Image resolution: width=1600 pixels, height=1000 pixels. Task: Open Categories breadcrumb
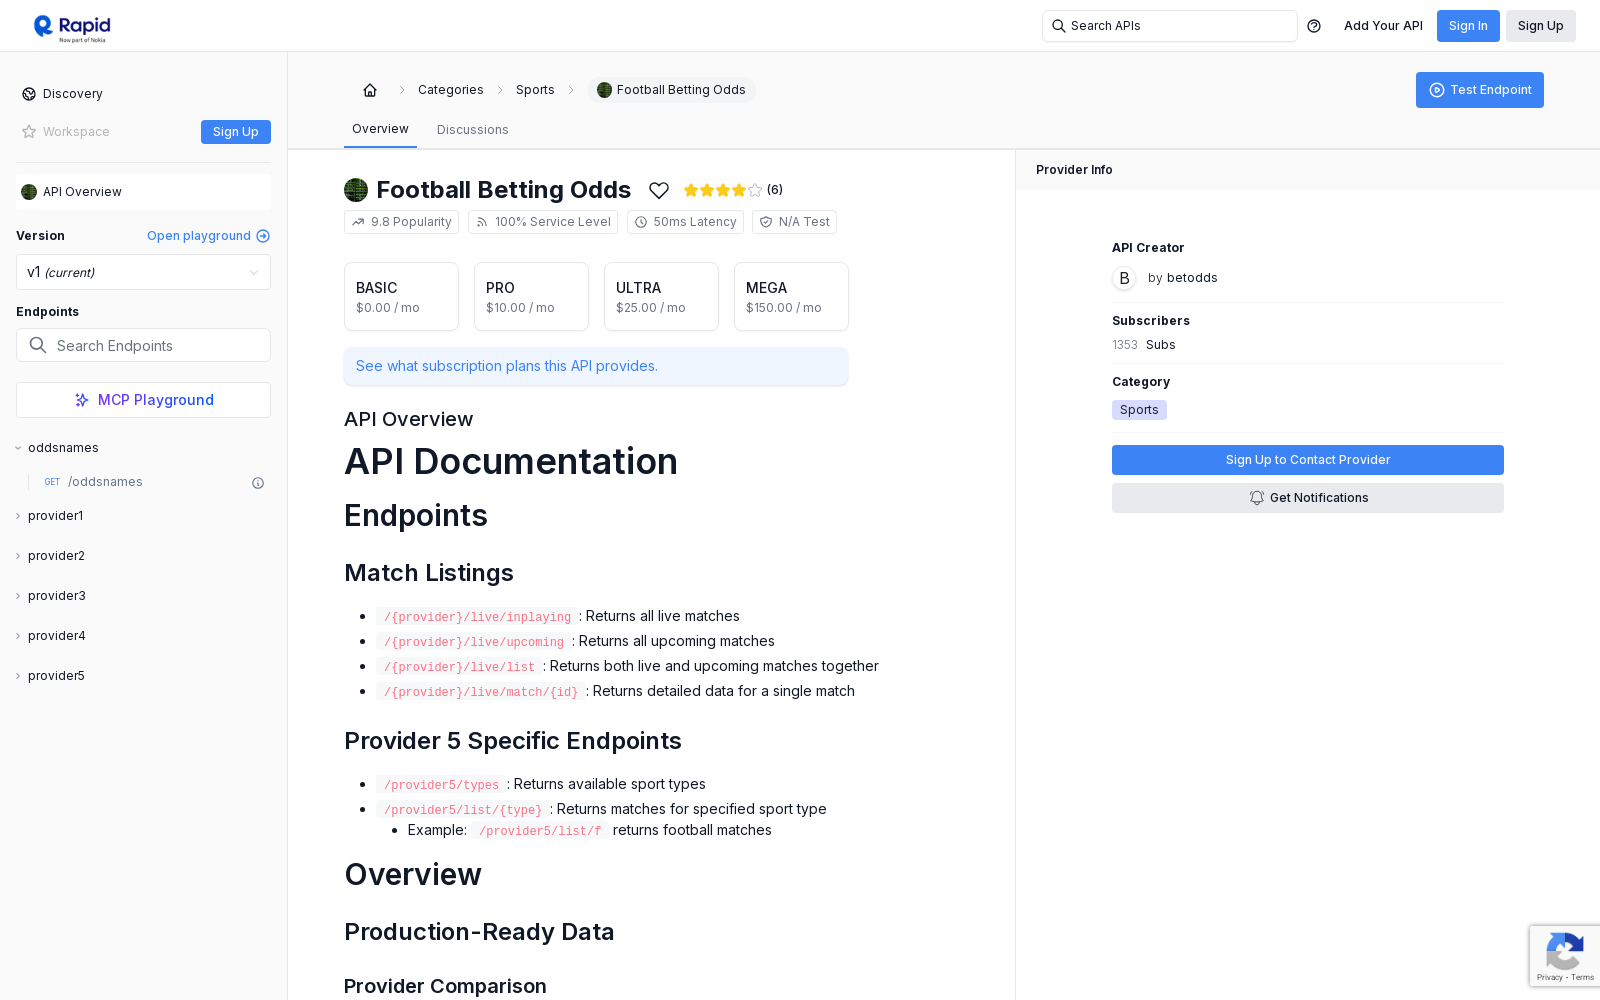point(451,90)
